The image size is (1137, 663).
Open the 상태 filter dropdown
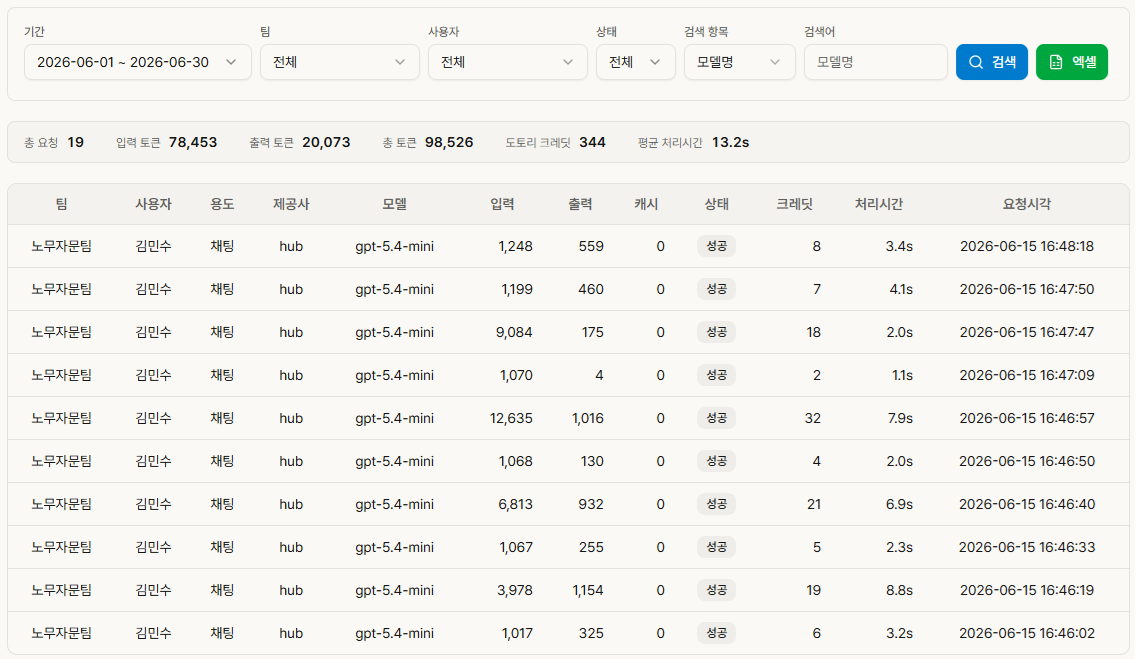point(636,62)
